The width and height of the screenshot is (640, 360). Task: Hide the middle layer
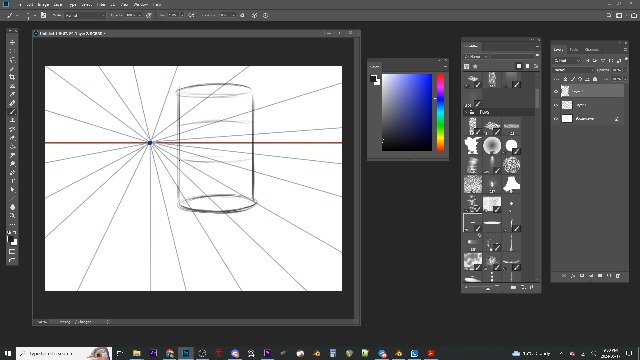coord(556,105)
